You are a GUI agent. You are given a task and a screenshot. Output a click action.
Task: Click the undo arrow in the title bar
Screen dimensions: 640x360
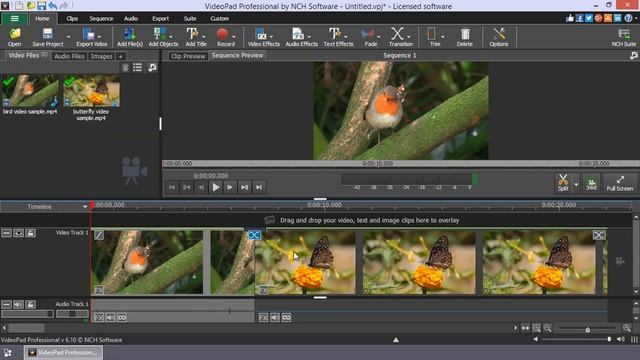pyautogui.click(x=53, y=6)
